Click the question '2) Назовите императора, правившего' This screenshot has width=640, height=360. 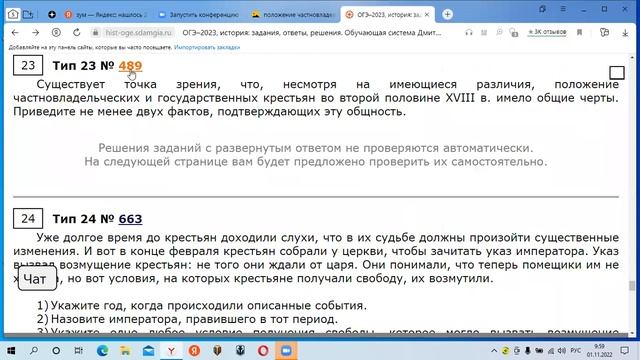tap(187, 319)
